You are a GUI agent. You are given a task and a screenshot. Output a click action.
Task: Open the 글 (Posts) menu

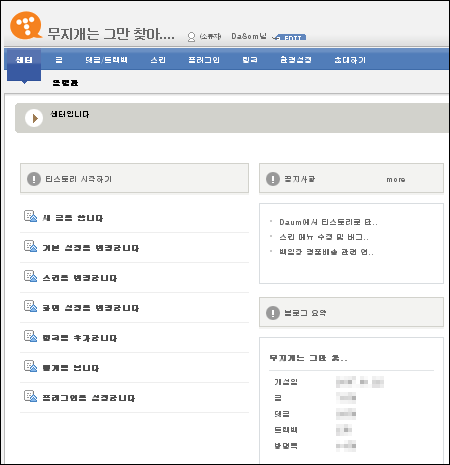[x=59, y=60]
